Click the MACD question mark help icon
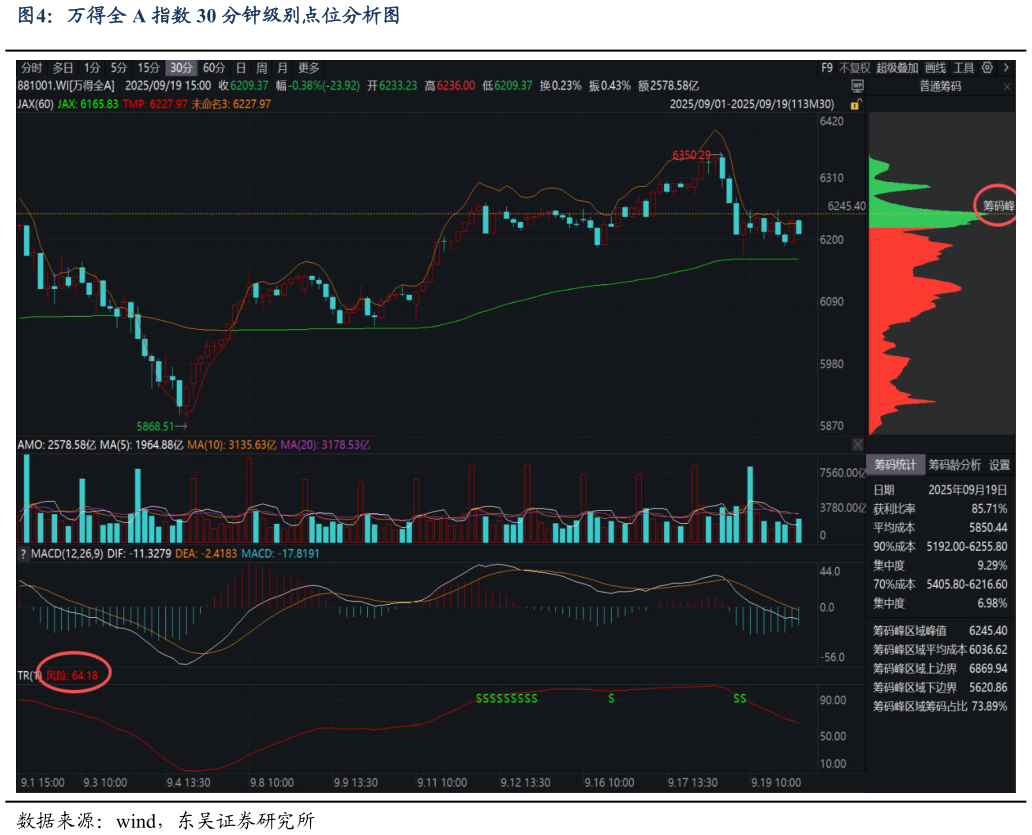 22,554
